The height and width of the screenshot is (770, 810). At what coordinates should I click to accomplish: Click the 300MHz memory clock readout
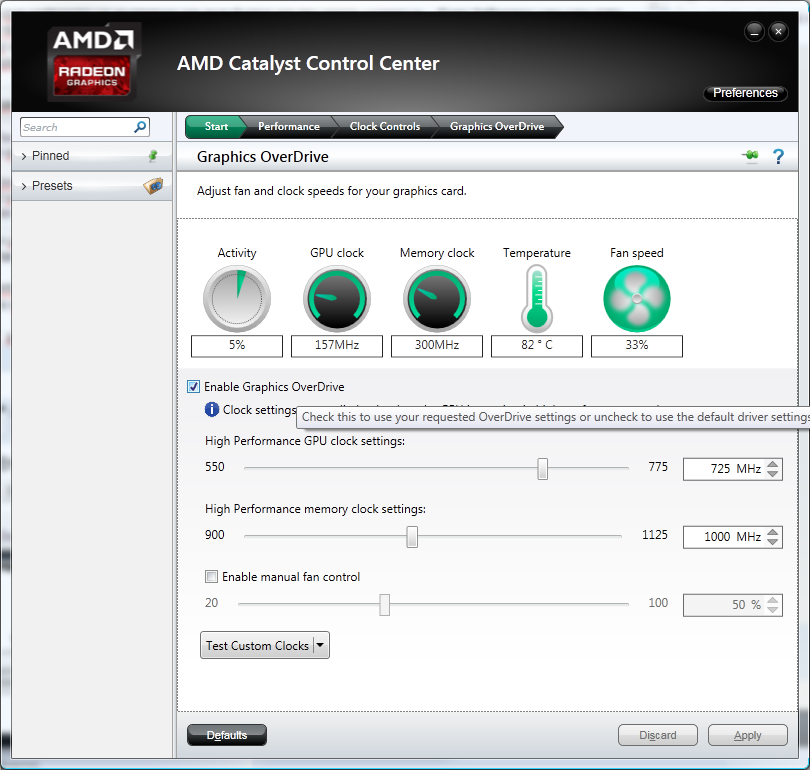click(437, 345)
